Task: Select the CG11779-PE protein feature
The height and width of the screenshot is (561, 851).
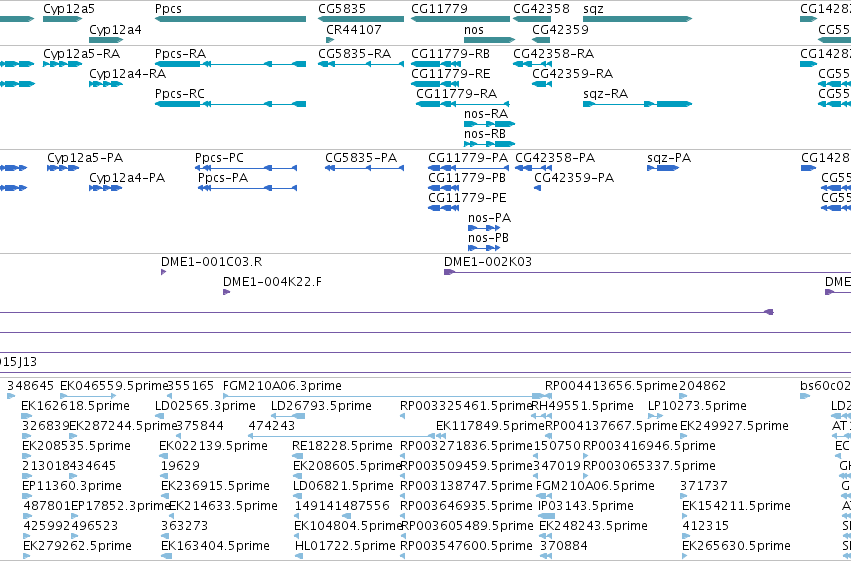Action: (x=443, y=208)
